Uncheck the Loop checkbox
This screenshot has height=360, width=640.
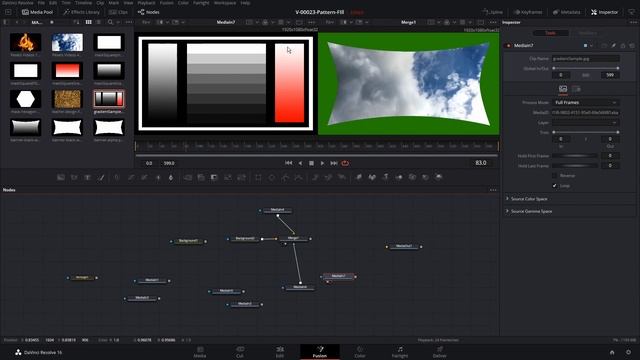pyautogui.click(x=554, y=186)
